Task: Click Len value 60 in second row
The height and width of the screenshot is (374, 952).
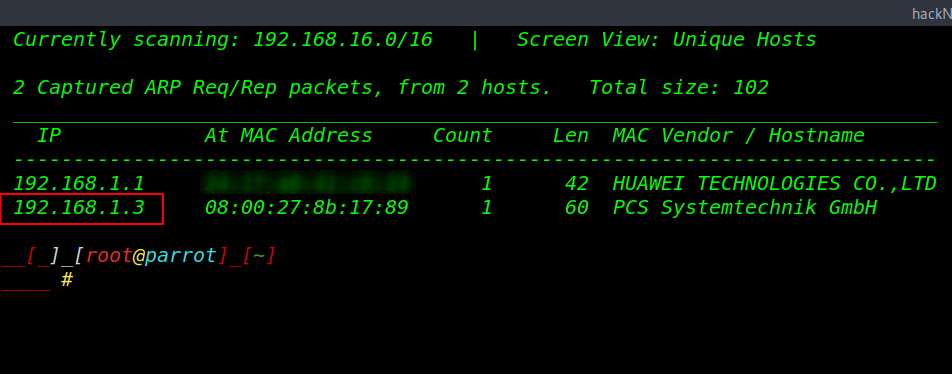Action: pos(576,208)
